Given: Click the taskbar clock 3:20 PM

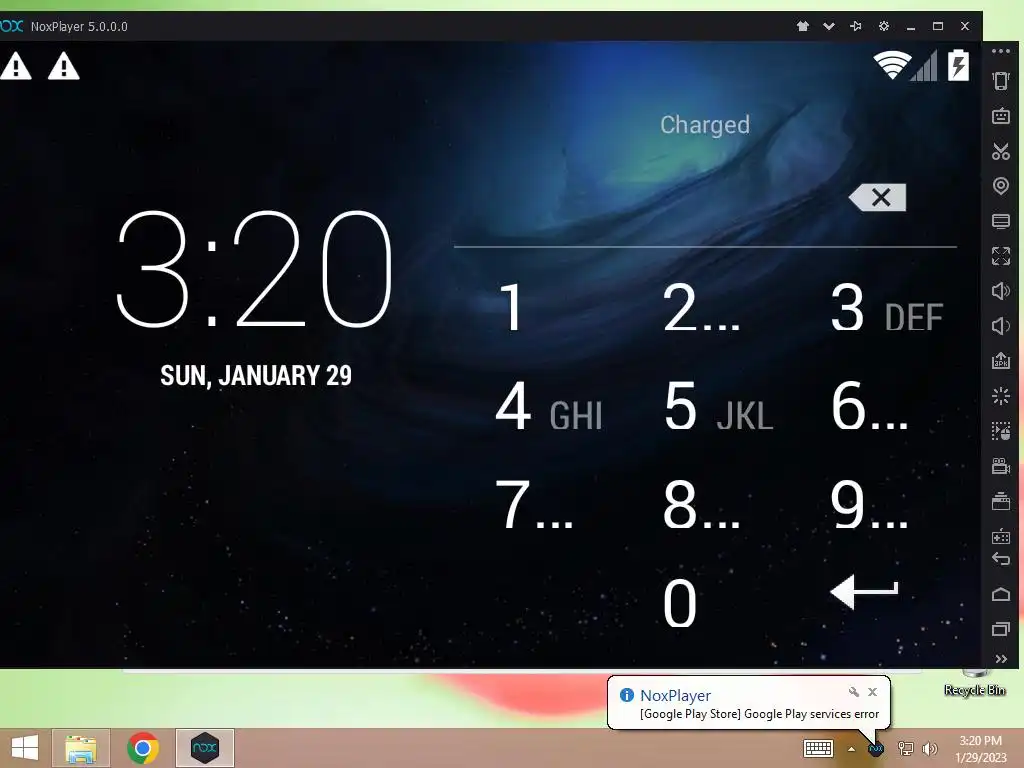Looking at the screenshot, I should 980,749.
